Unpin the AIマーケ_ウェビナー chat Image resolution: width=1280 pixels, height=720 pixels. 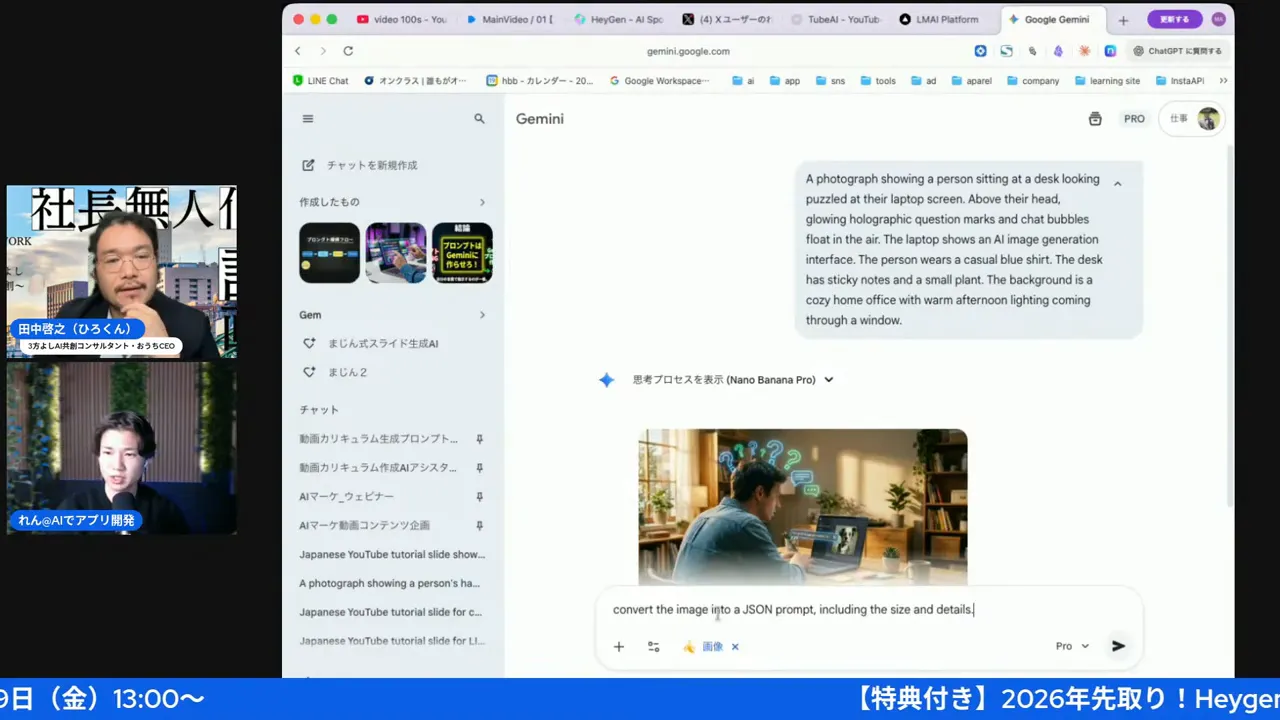pyautogui.click(x=480, y=496)
